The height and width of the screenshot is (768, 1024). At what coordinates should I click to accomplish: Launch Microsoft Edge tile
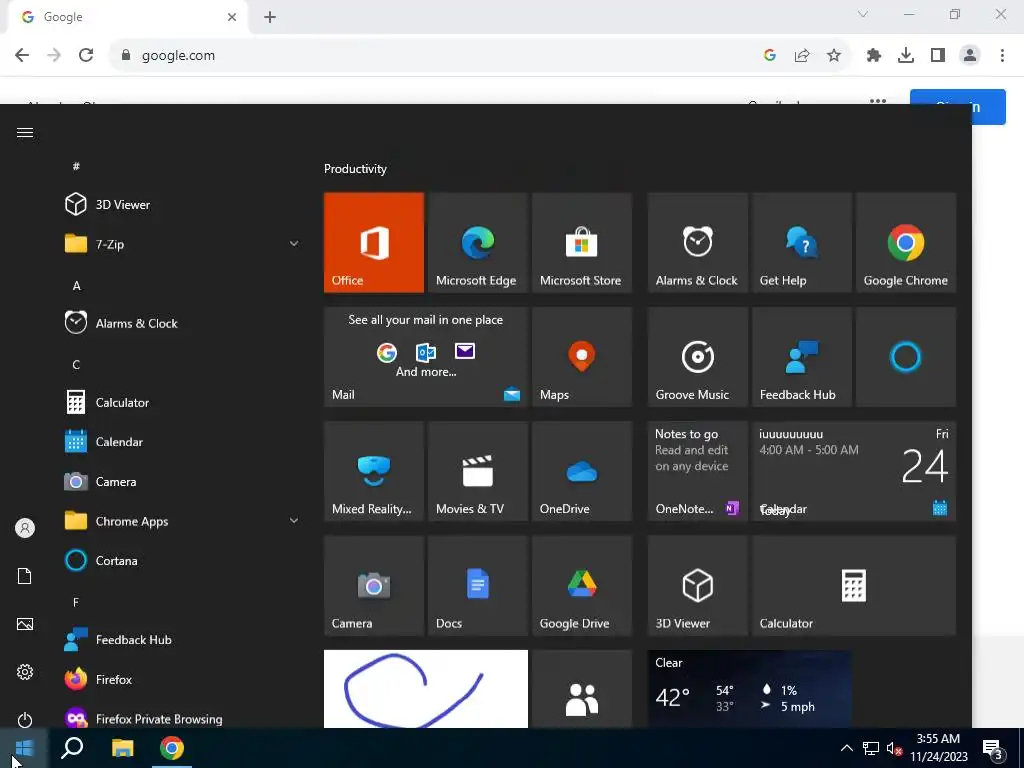point(477,242)
